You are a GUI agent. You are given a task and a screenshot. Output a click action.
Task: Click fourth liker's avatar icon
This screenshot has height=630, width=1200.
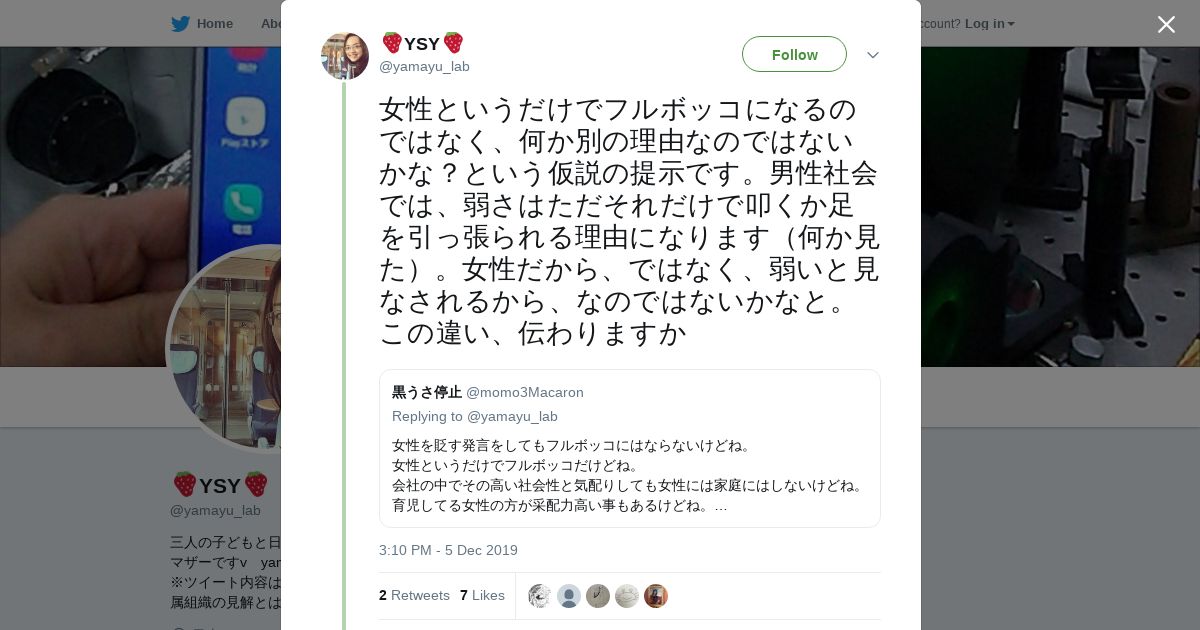click(x=627, y=596)
